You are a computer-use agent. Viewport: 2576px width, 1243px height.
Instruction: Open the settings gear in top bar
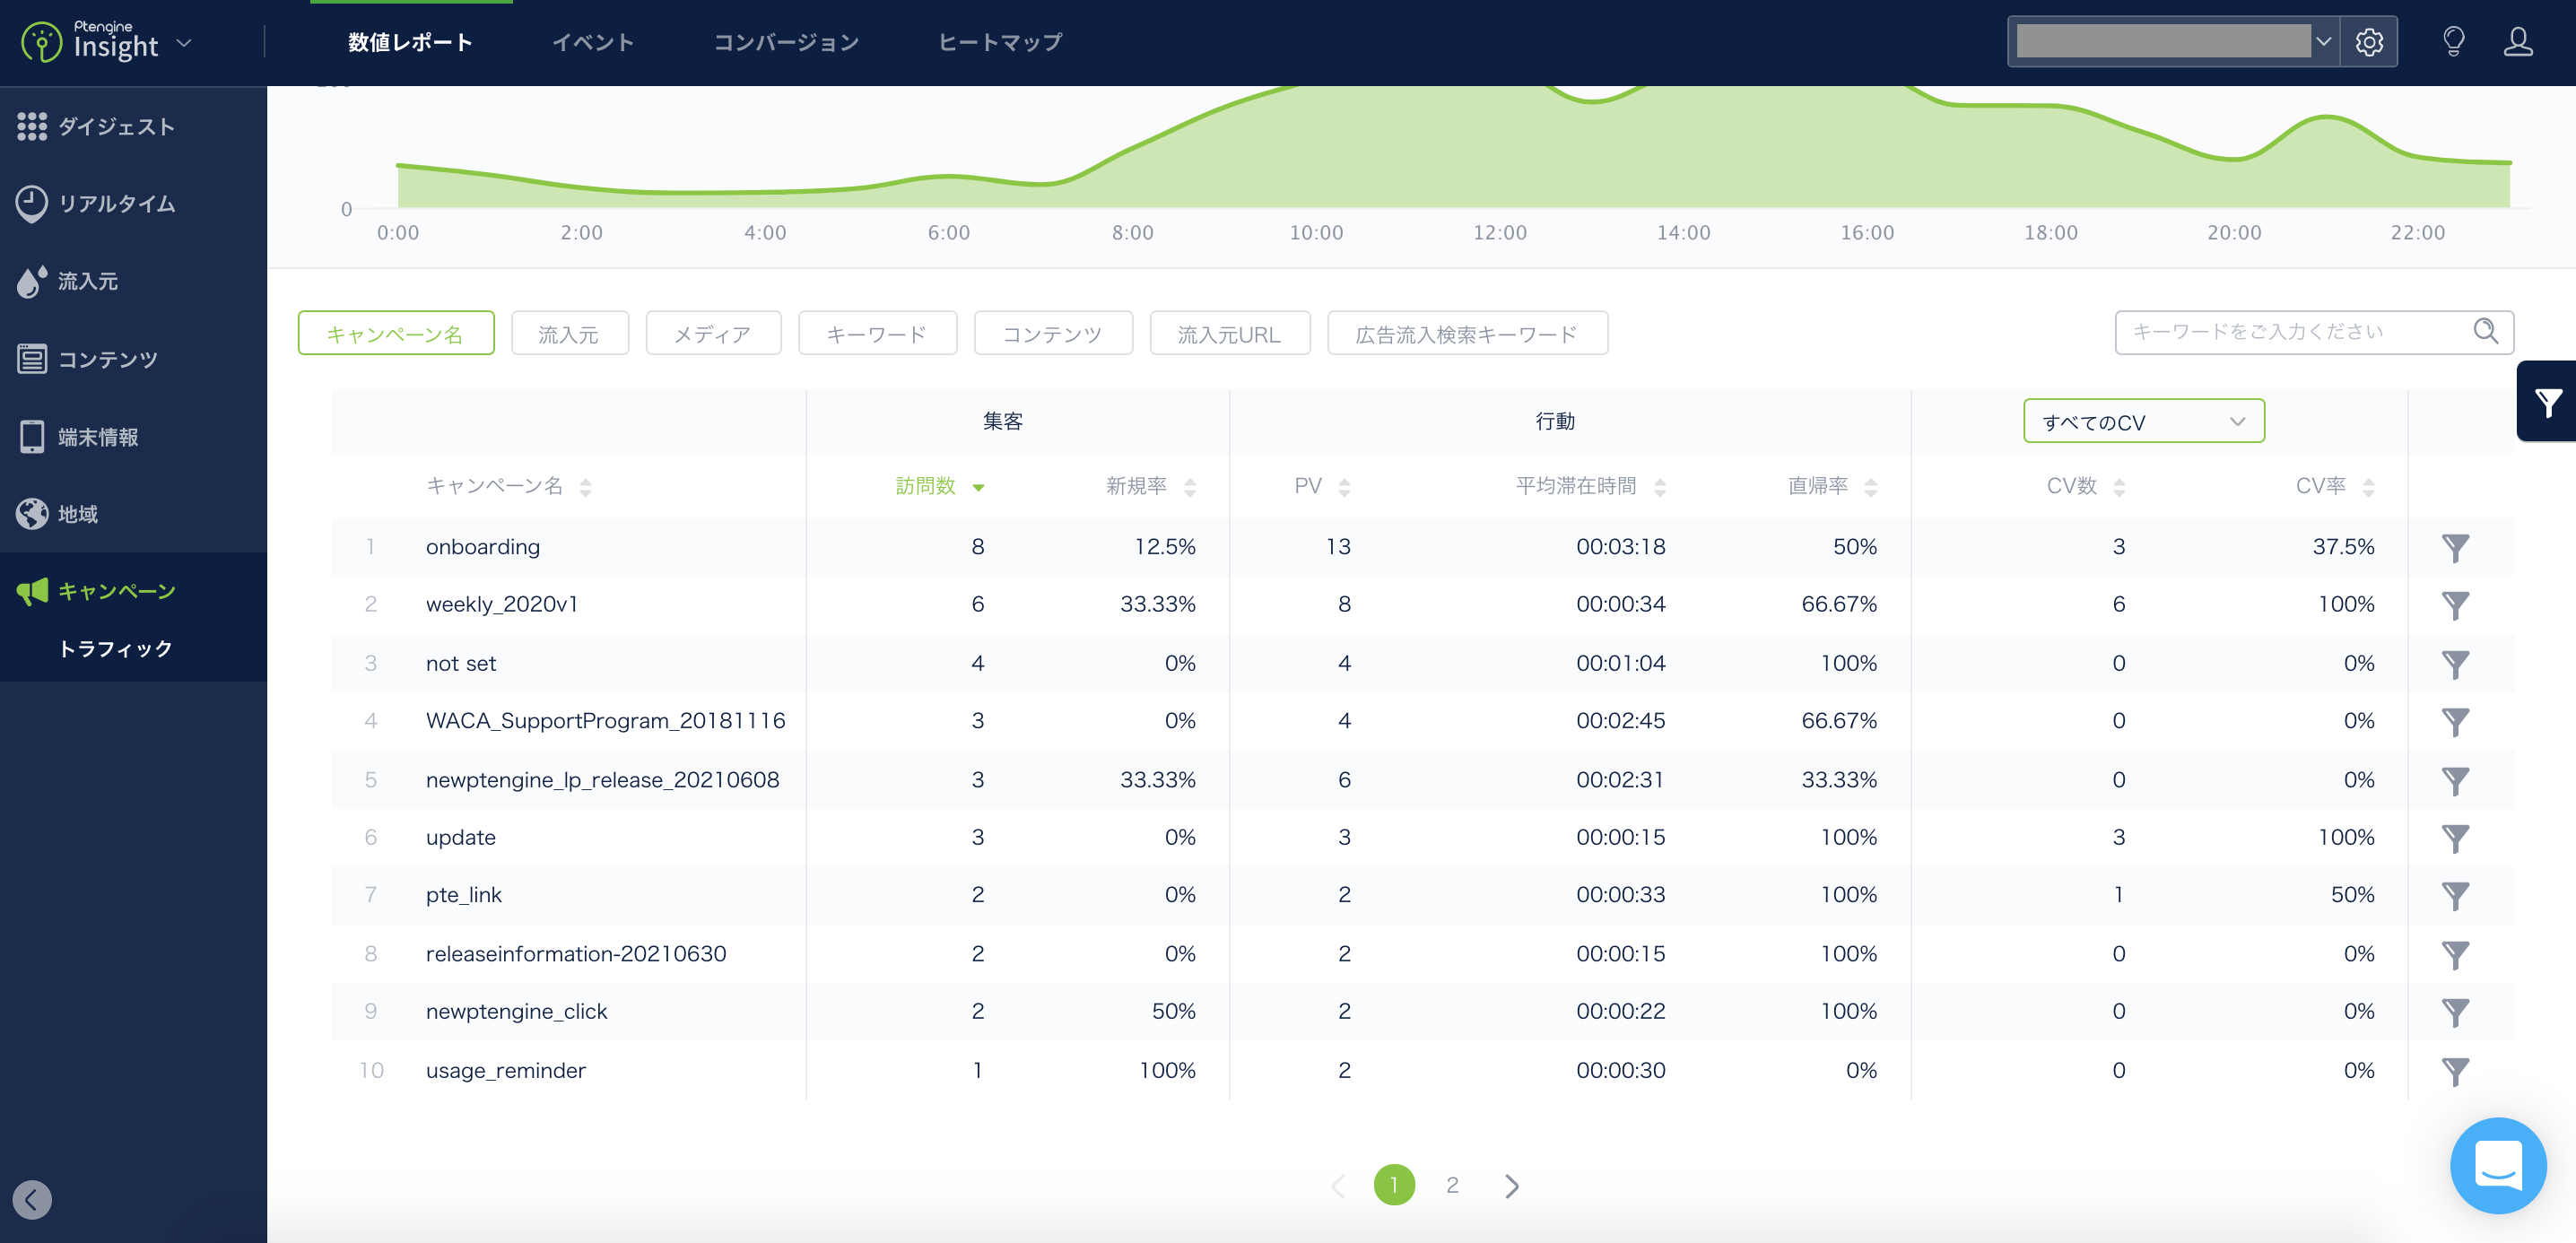click(2369, 41)
